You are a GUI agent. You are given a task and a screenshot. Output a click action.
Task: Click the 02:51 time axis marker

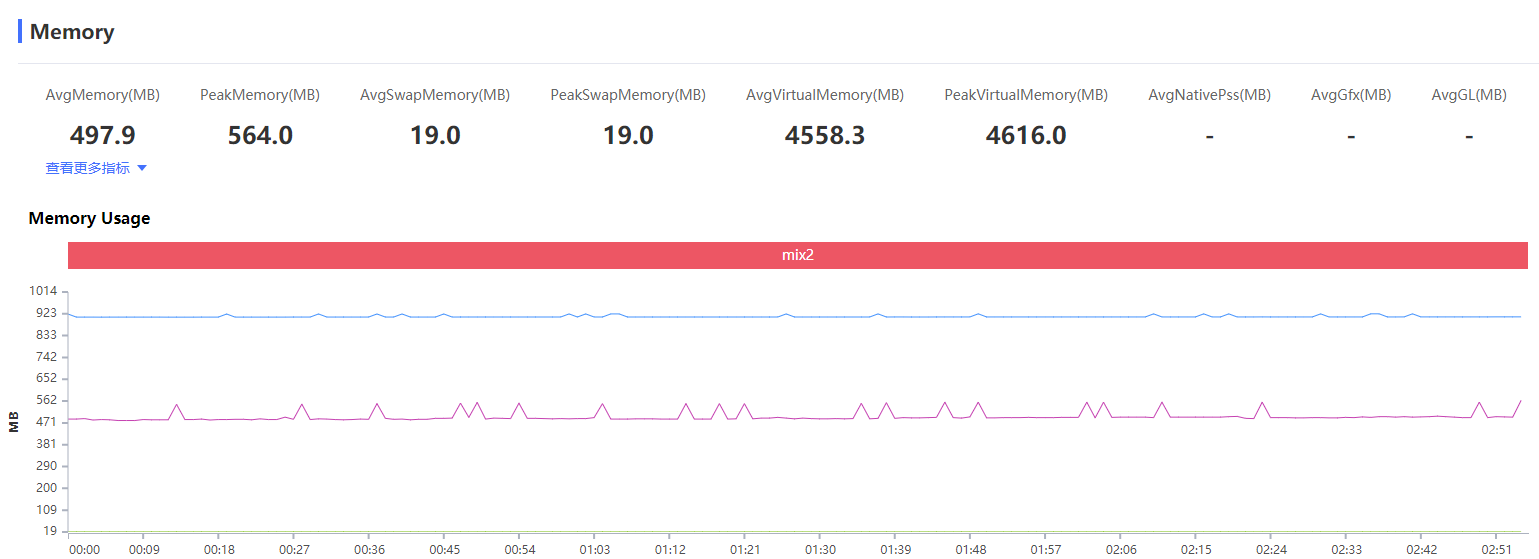(1496, 549)
